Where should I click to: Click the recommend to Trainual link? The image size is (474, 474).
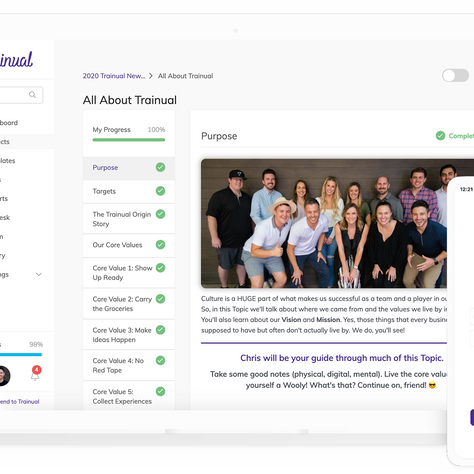pos(20,402)
